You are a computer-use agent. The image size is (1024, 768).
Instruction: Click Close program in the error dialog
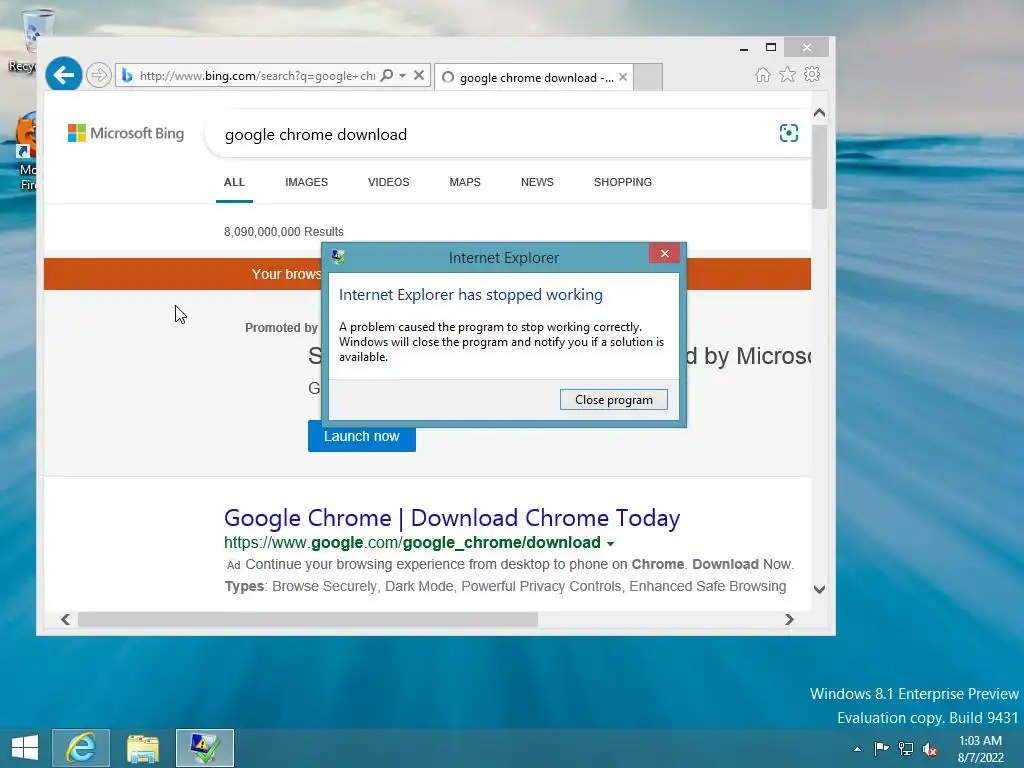(x=614, y=400)
